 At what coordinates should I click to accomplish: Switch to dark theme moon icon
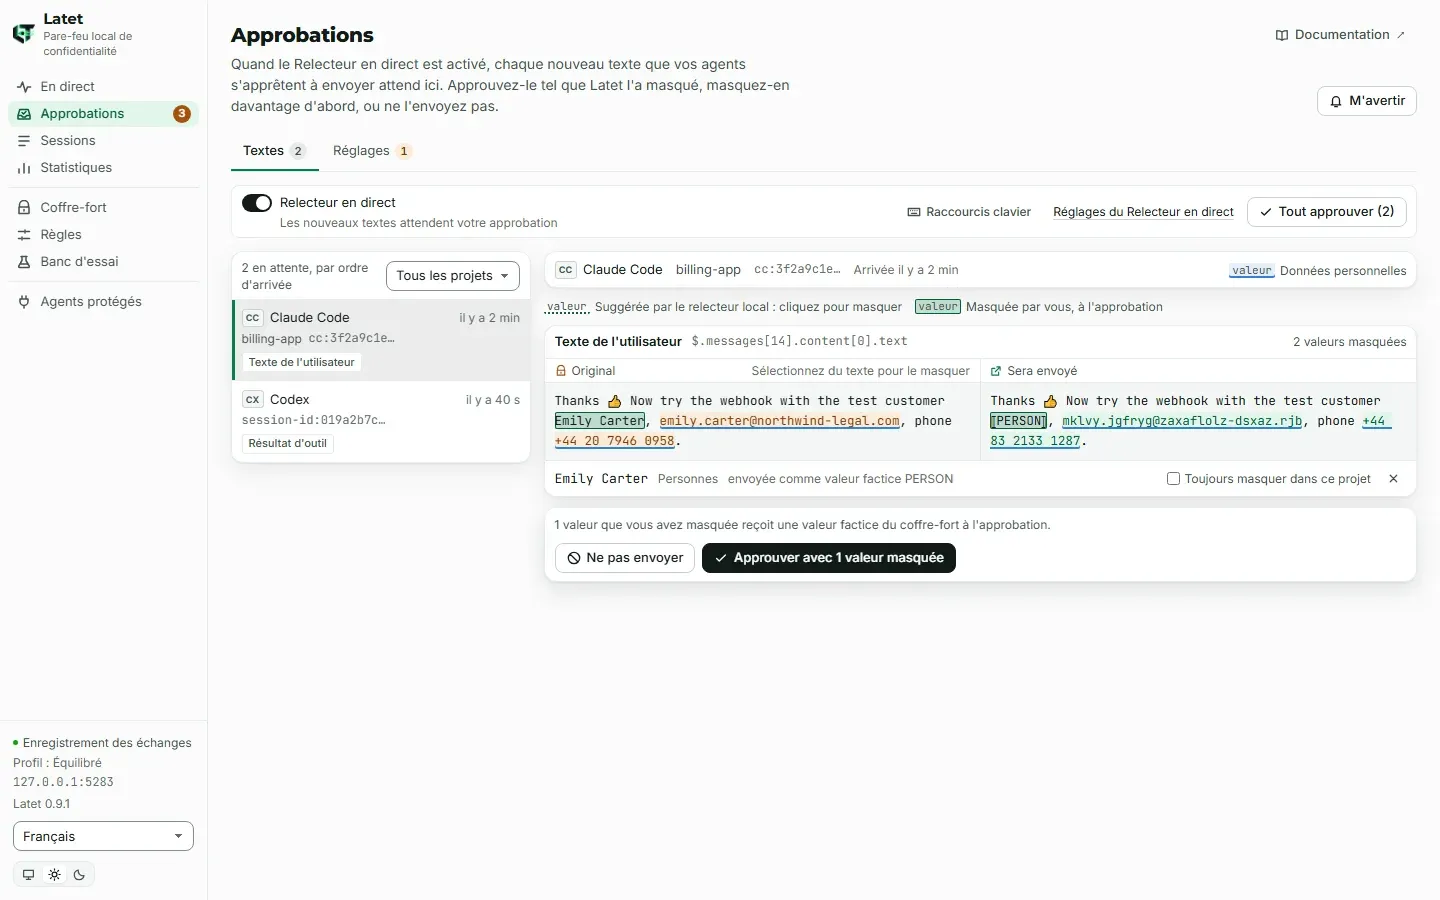pos(80,875)
